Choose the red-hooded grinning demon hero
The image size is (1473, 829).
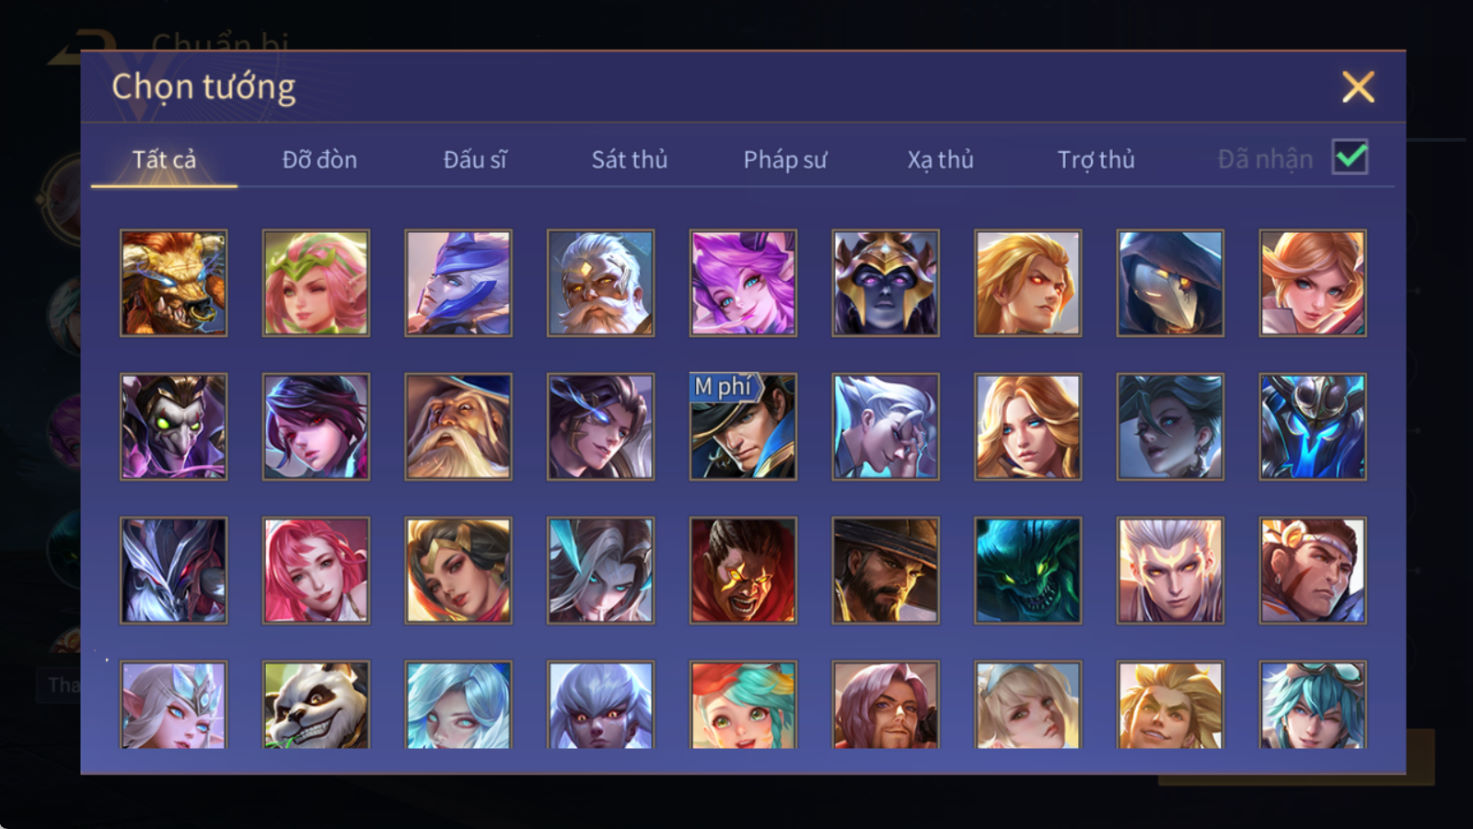[x=743, y=571]
